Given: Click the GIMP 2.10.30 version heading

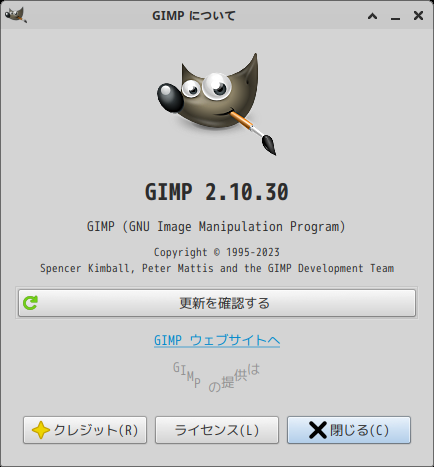Looking at the screenshot, I should click(217, 192).
